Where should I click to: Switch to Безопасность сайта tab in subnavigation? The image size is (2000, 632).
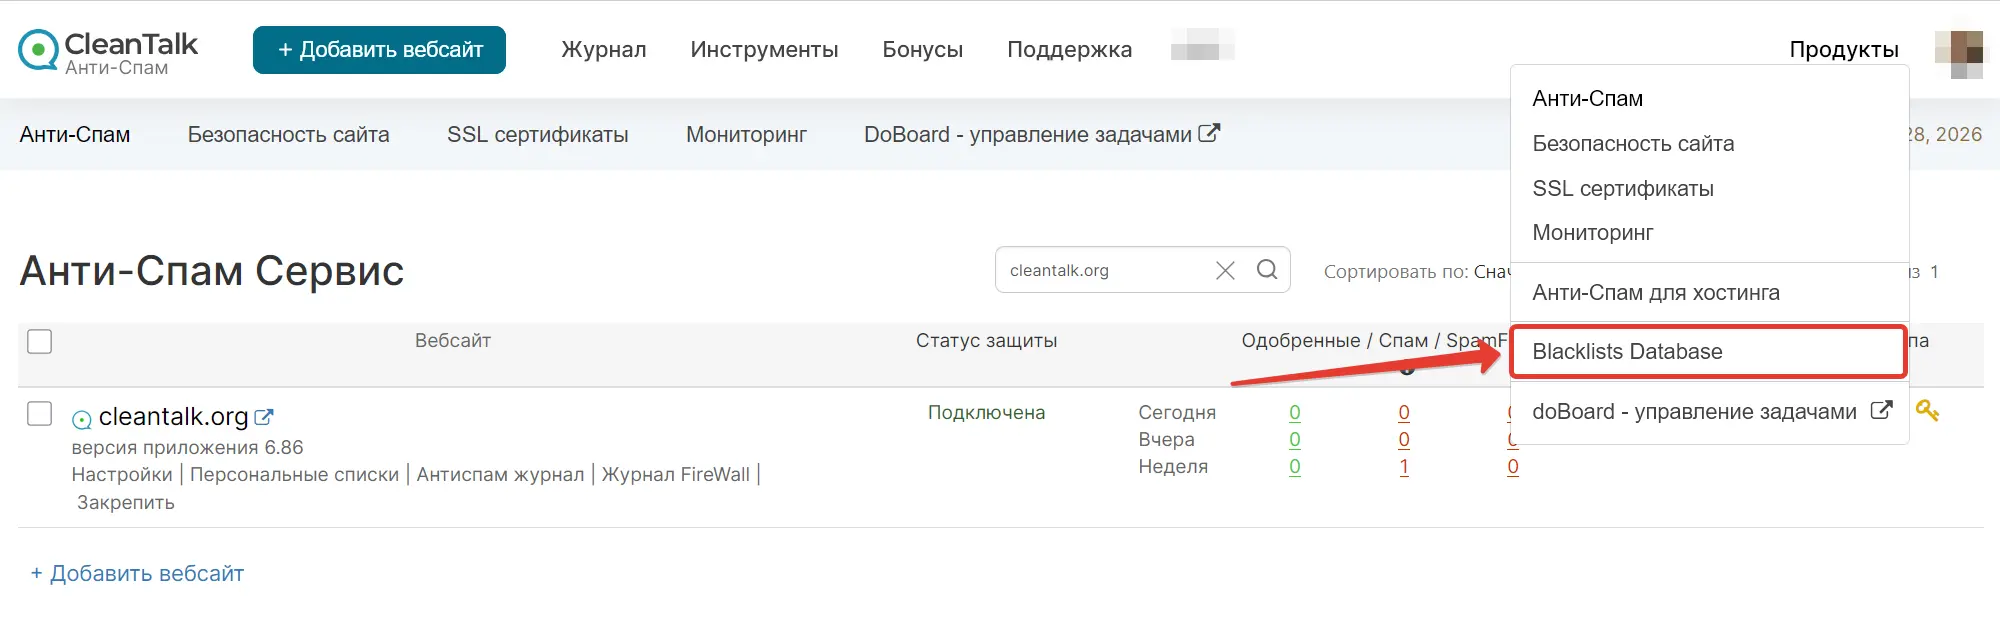pos(289,135)
